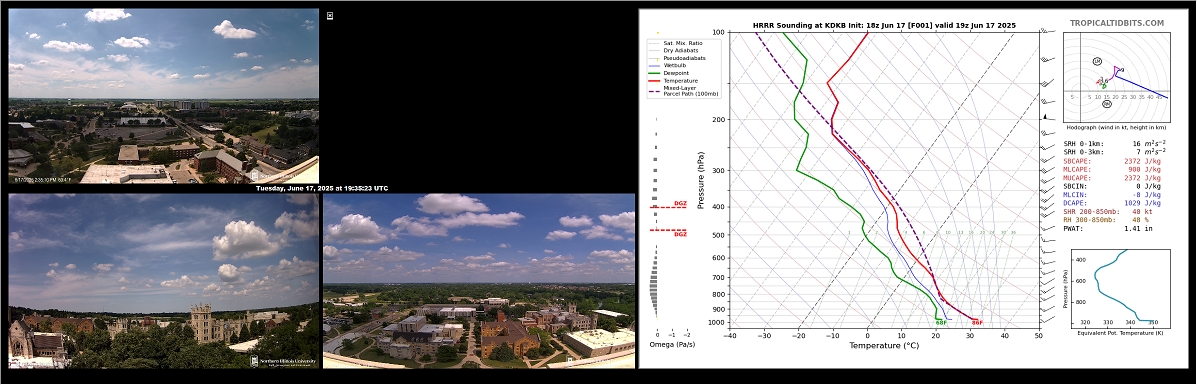This screenshot has width=1197, height=385.
Task: Click the 86F surface temperature label
Action: click(976, 322)
